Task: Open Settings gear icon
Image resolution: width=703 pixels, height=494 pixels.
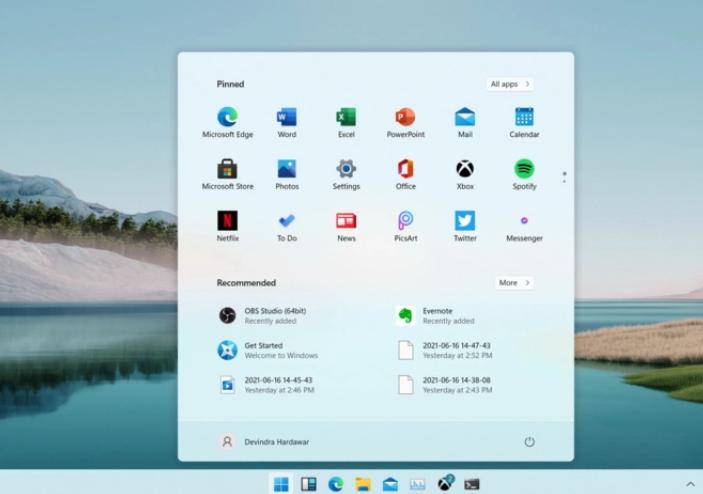Action: pos(346,174)
